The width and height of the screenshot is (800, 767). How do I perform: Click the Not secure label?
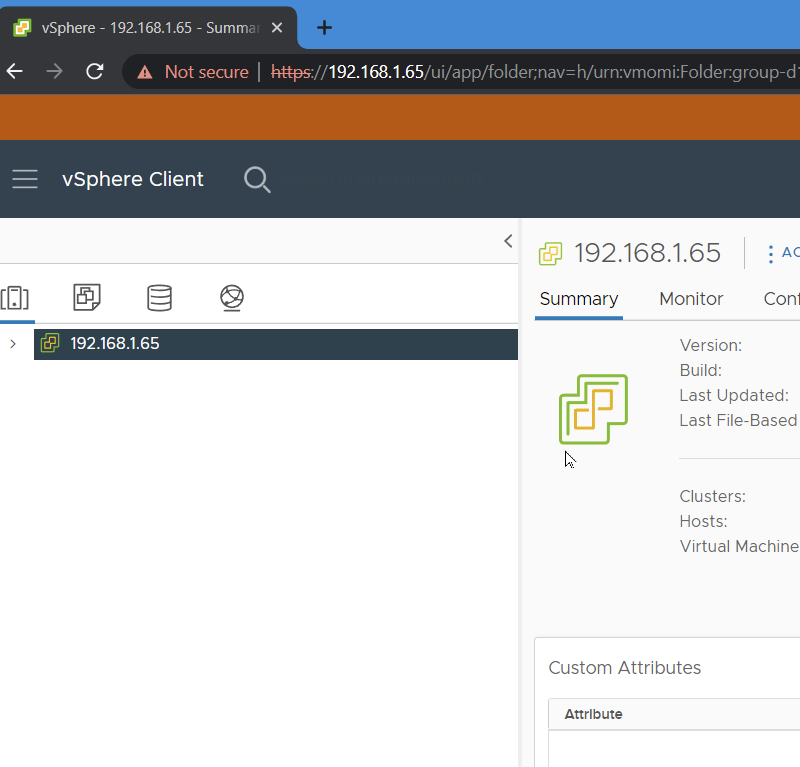click(x=207, y=72)
